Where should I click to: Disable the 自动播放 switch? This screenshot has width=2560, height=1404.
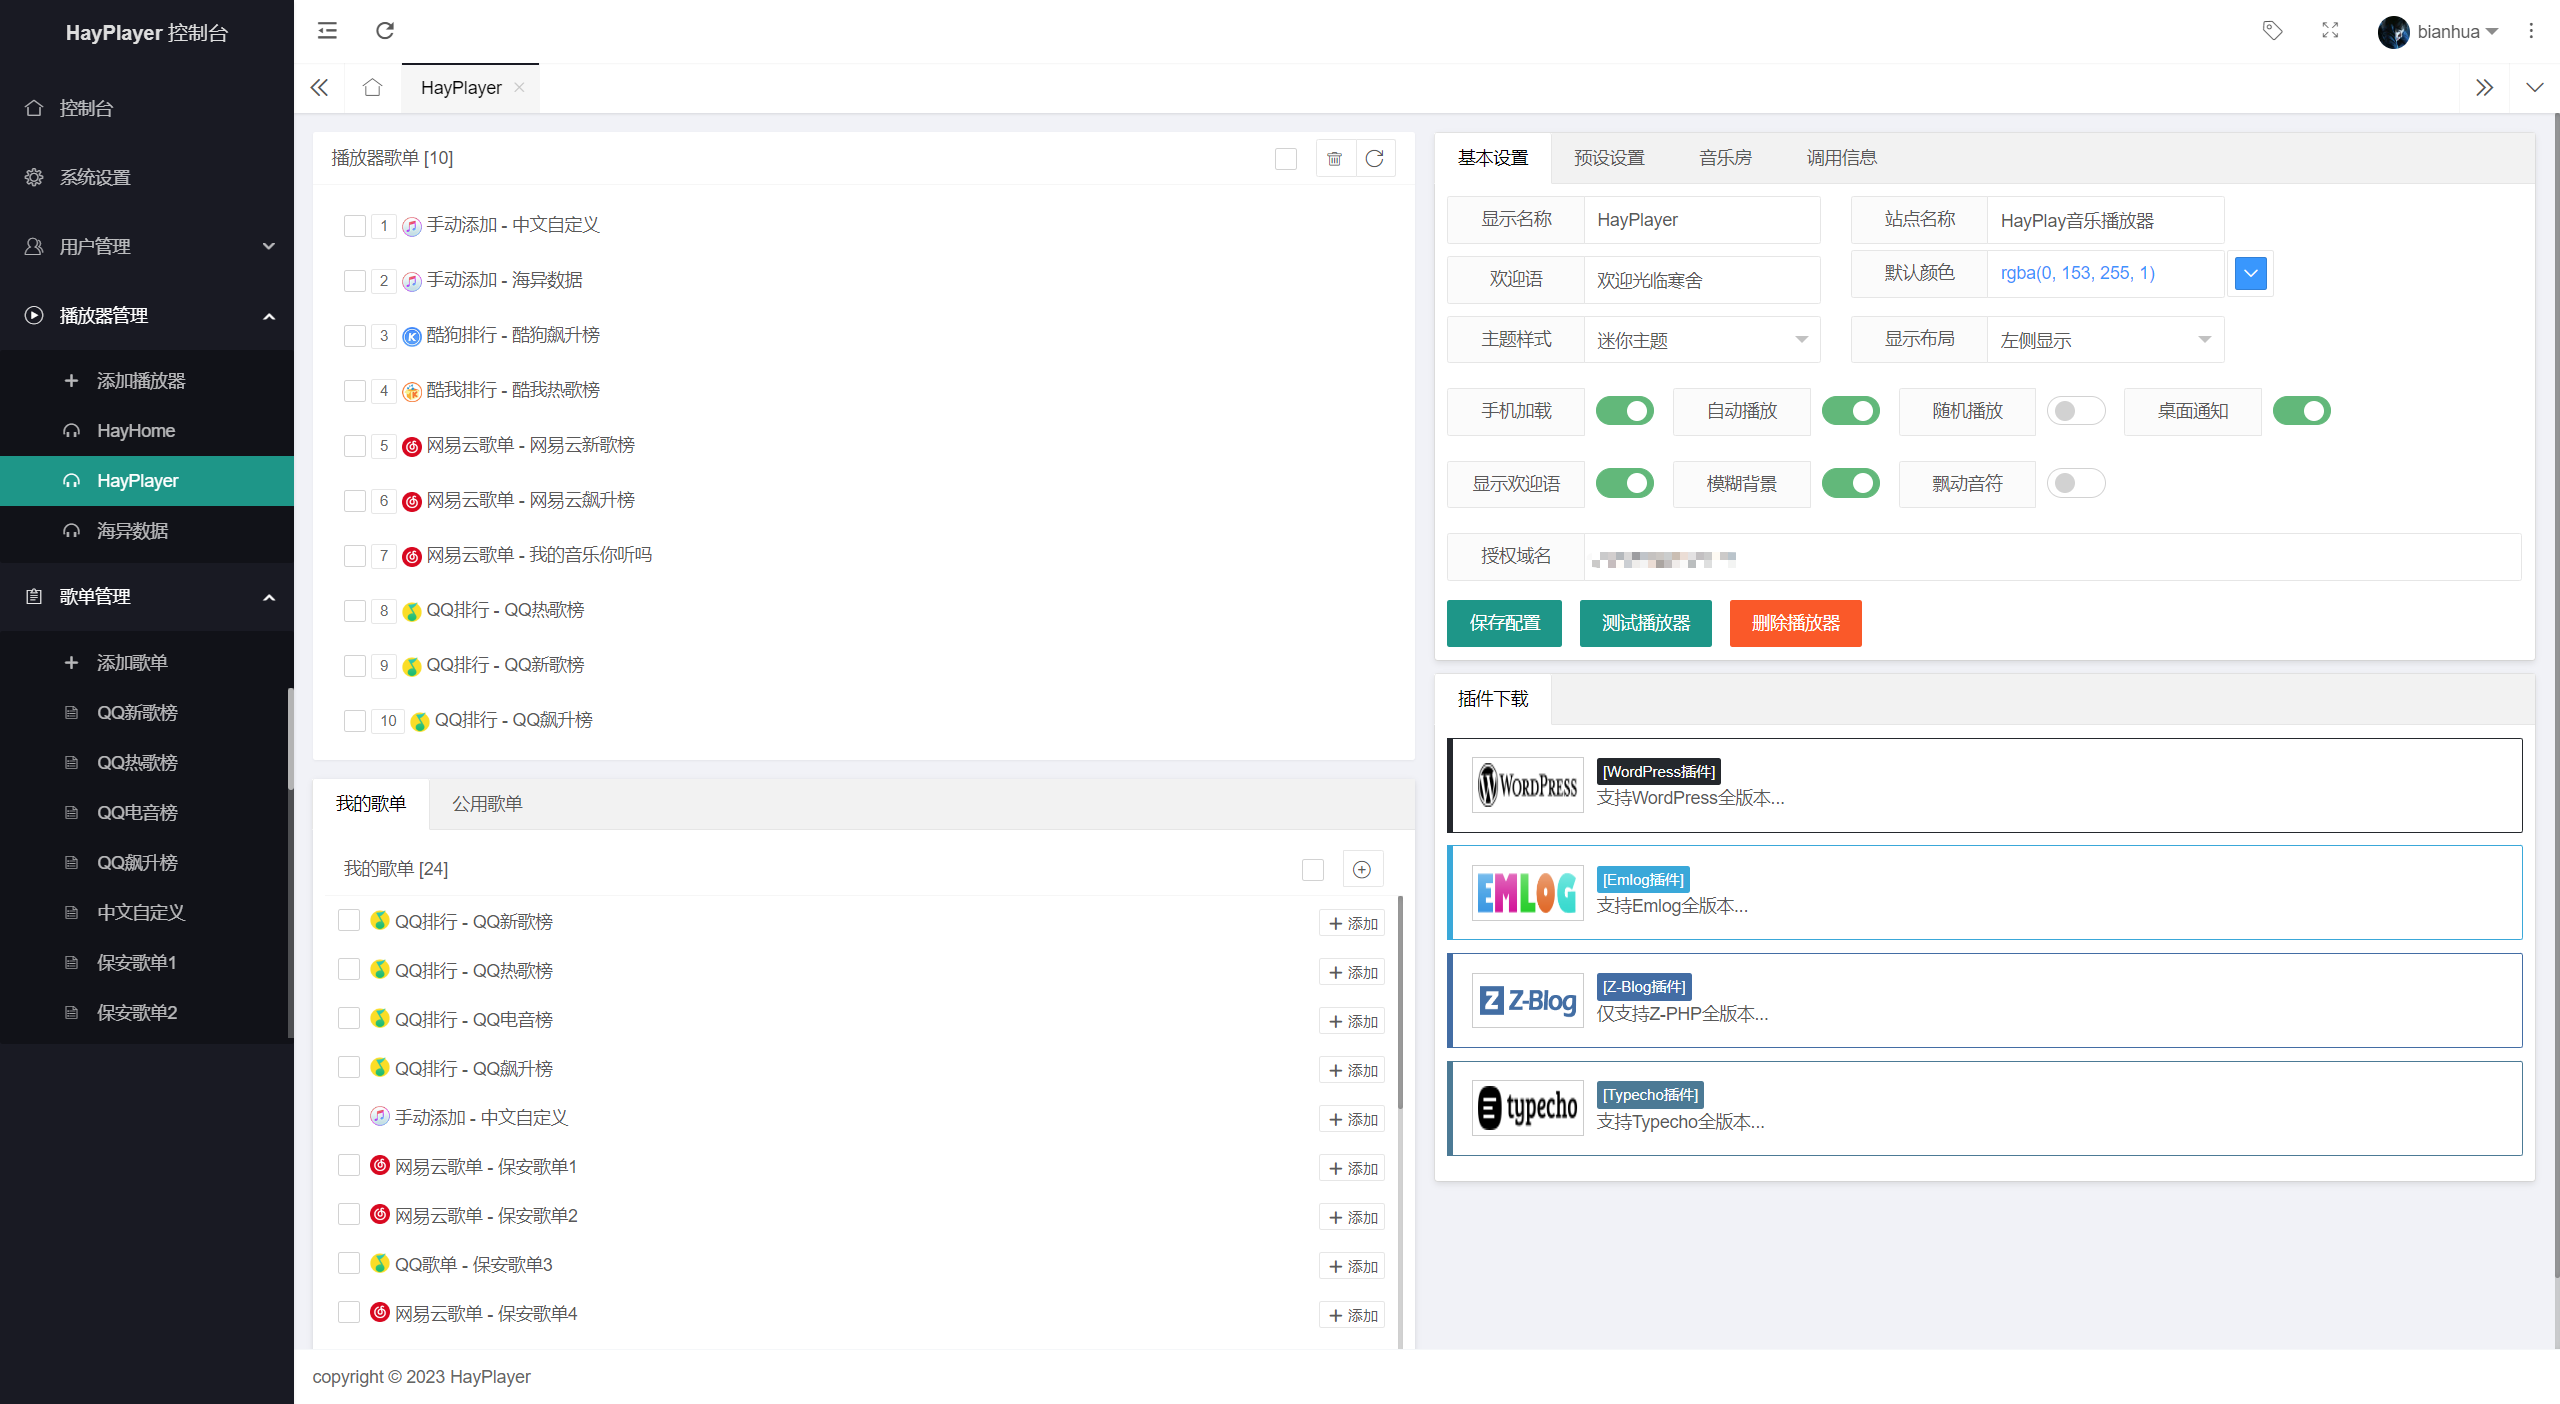click(1850, 411)
